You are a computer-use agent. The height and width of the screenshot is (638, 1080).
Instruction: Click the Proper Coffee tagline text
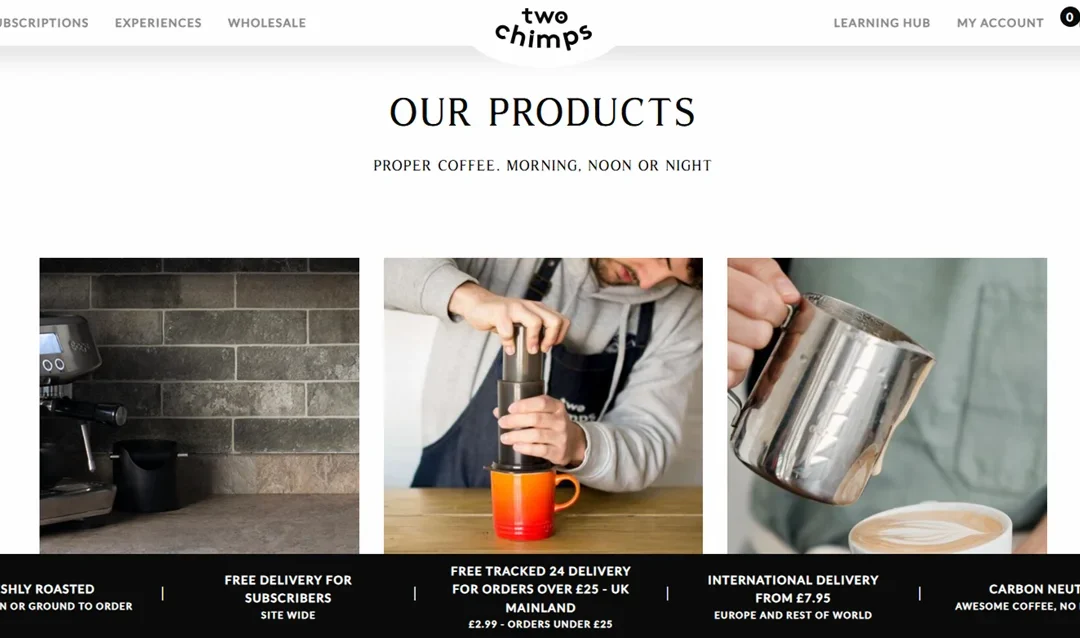pyautogui.click(x=543, y=165)
